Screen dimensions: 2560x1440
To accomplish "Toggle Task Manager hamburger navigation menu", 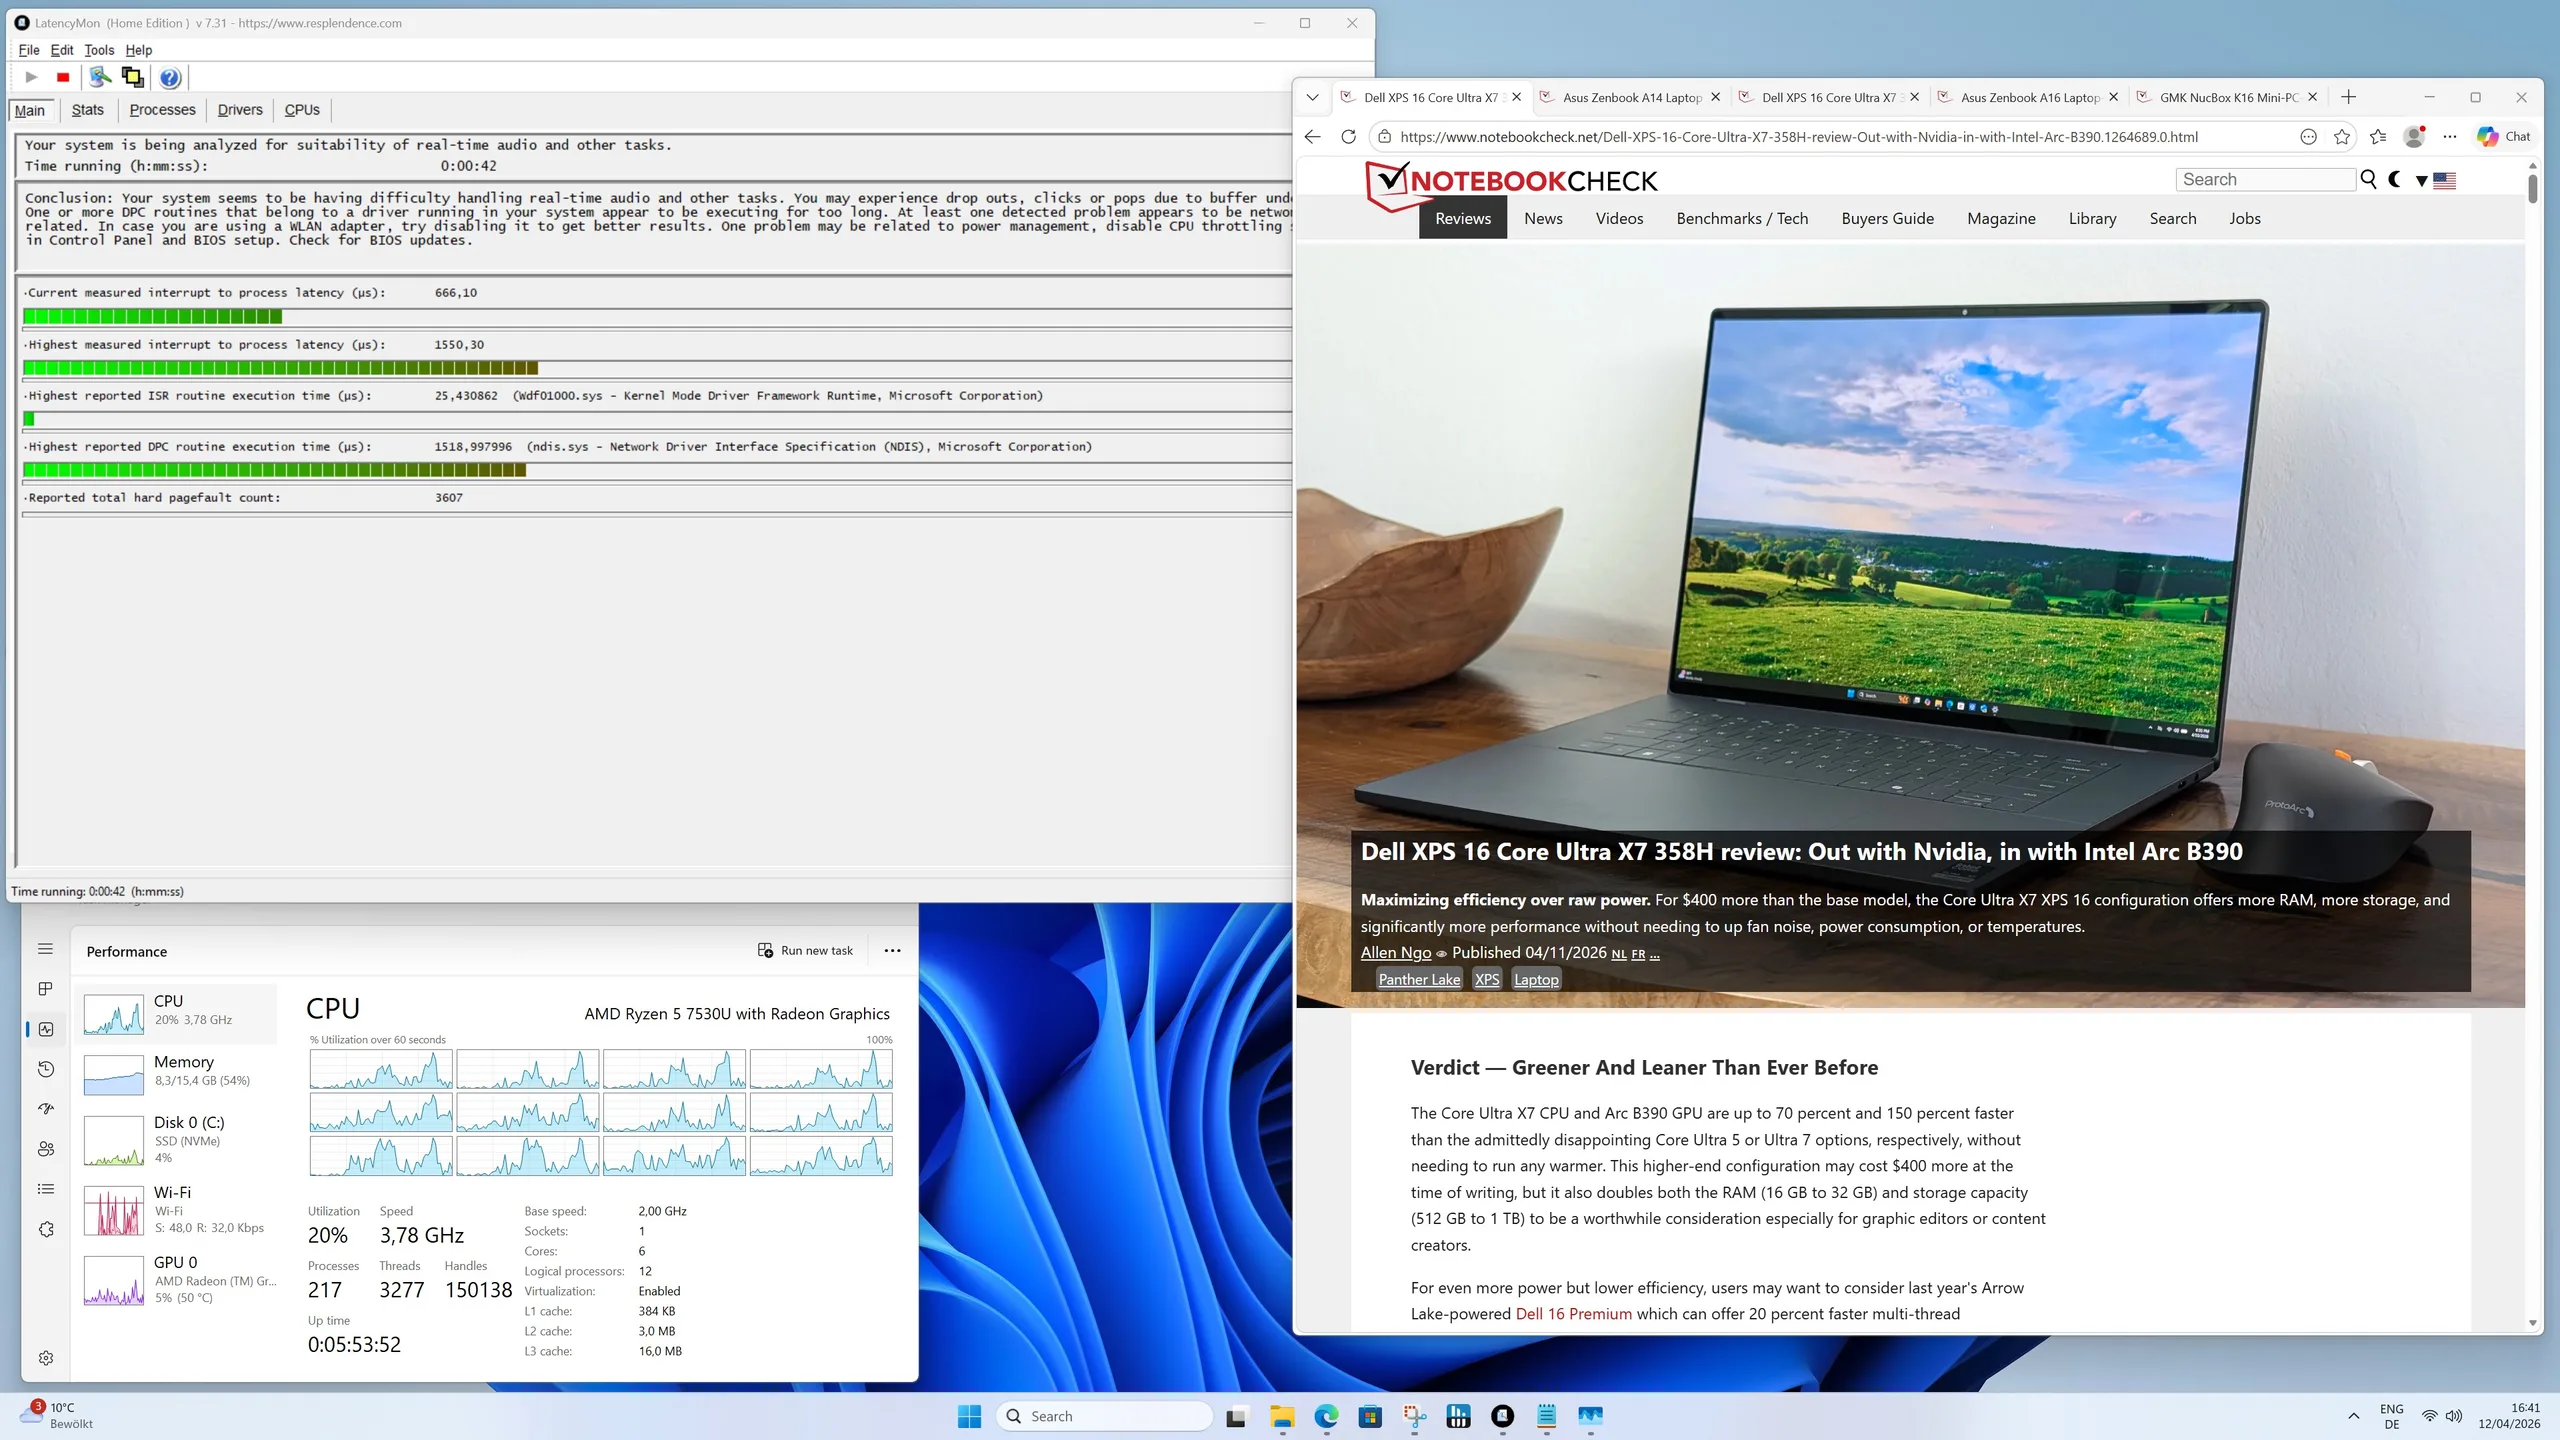I will click(46, 948).
